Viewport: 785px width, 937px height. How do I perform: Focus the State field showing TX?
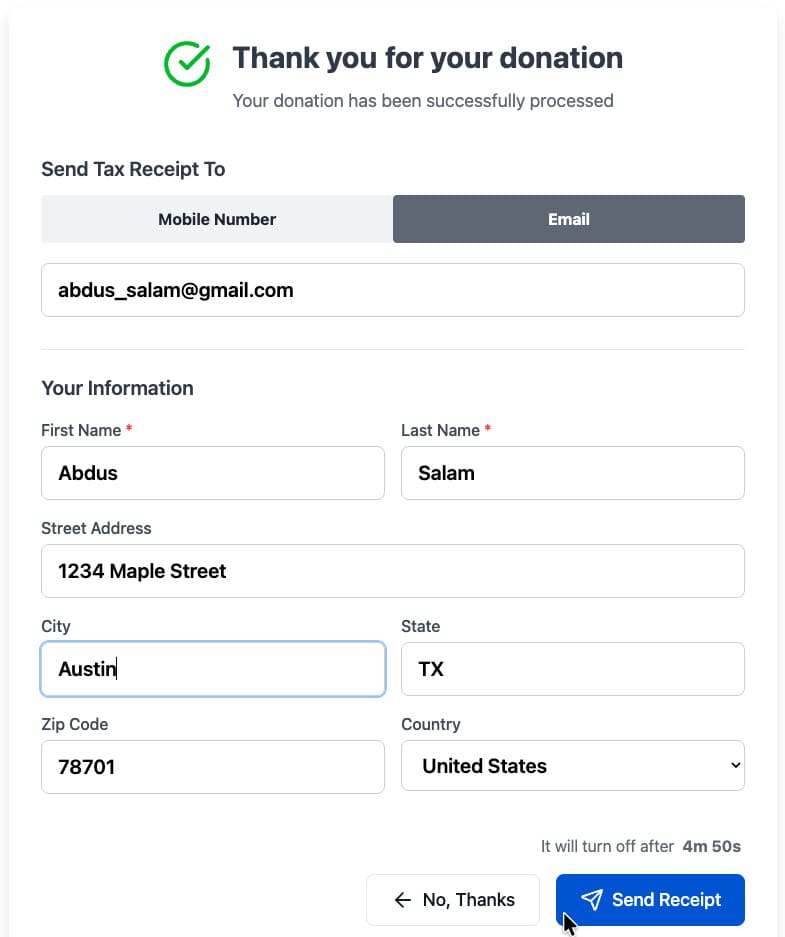[x=573, y=669]
